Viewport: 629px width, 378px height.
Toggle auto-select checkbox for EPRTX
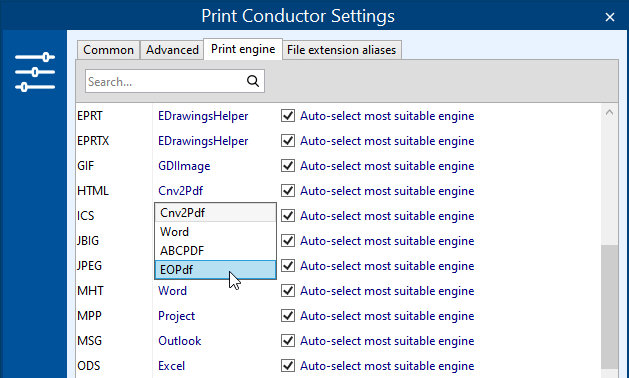coord(288,141)
